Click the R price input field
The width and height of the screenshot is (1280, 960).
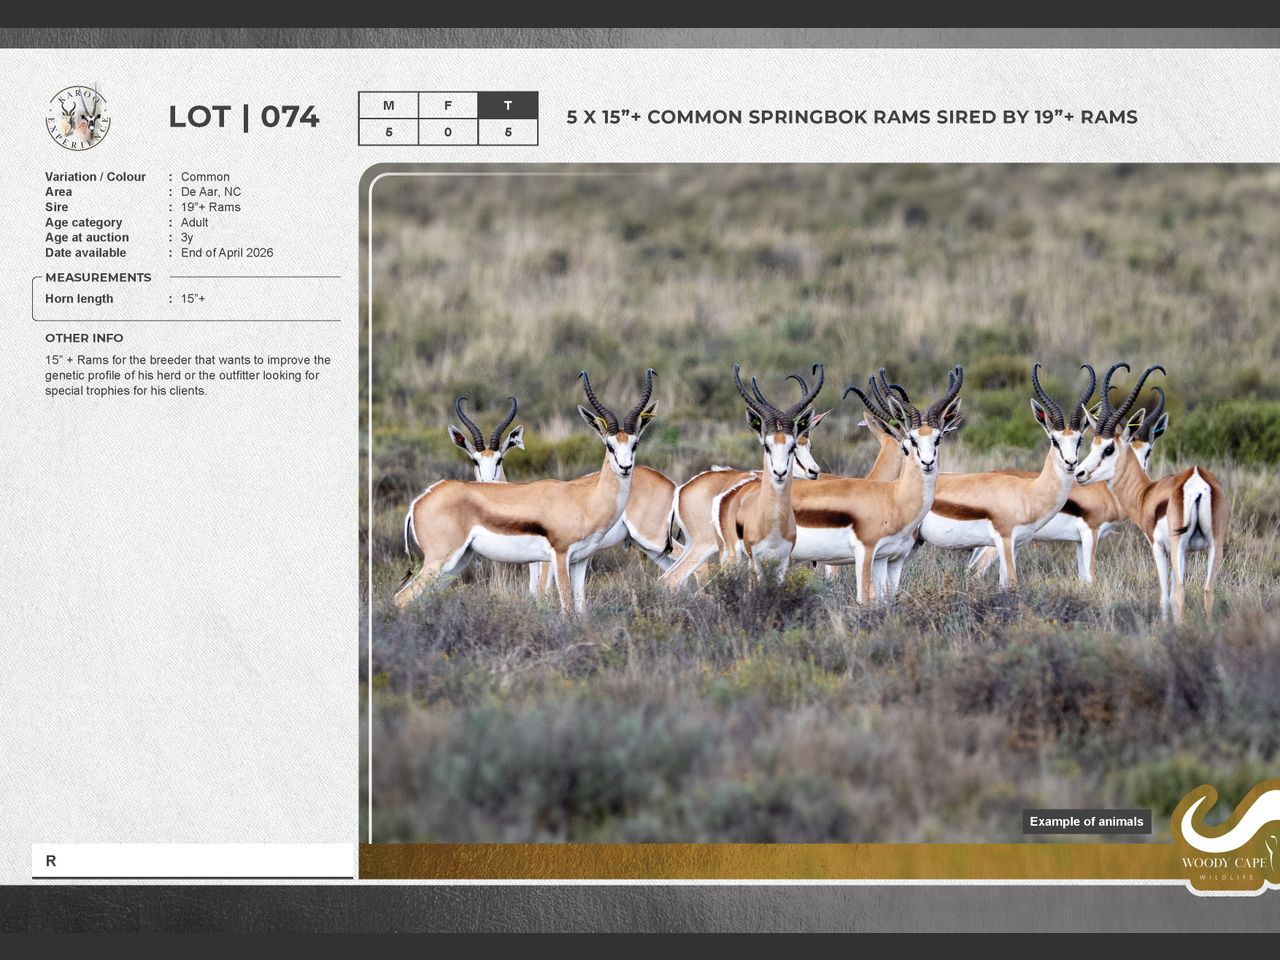coord(192,861)
